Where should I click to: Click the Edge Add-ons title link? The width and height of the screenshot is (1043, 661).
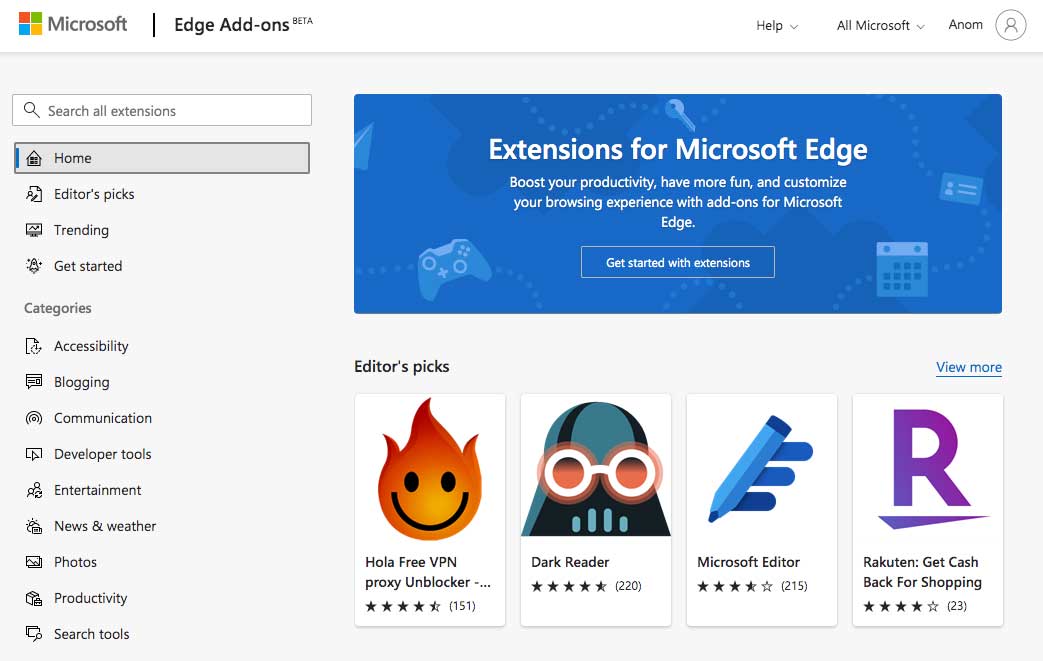[231, 25]
